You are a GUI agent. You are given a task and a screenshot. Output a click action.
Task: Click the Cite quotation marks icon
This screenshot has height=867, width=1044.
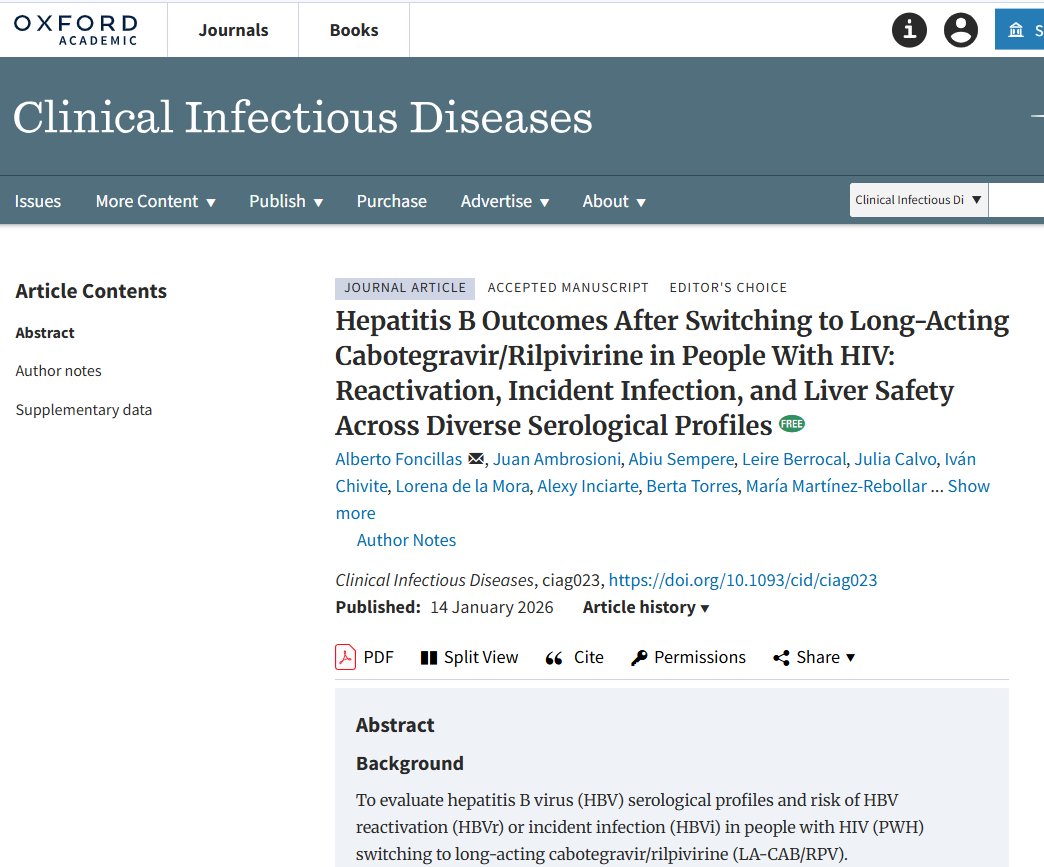pos(554,659)
